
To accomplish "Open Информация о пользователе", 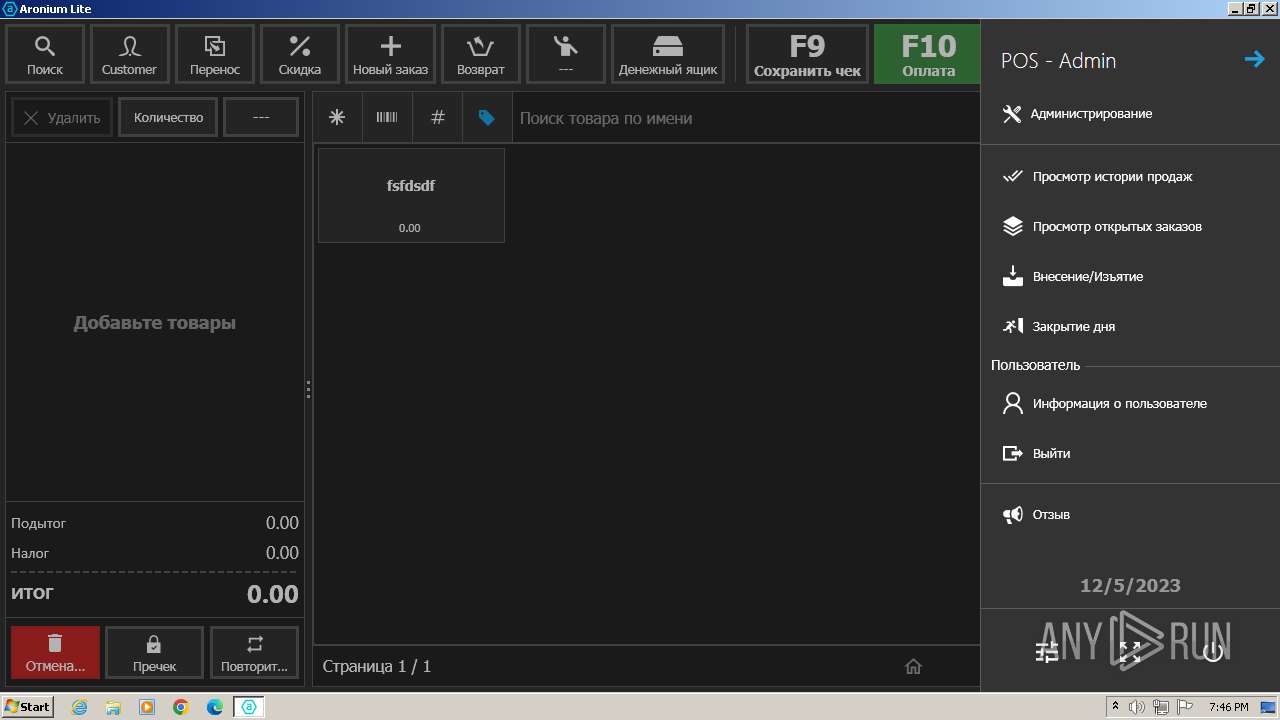I will click(x=1130, y=404).
